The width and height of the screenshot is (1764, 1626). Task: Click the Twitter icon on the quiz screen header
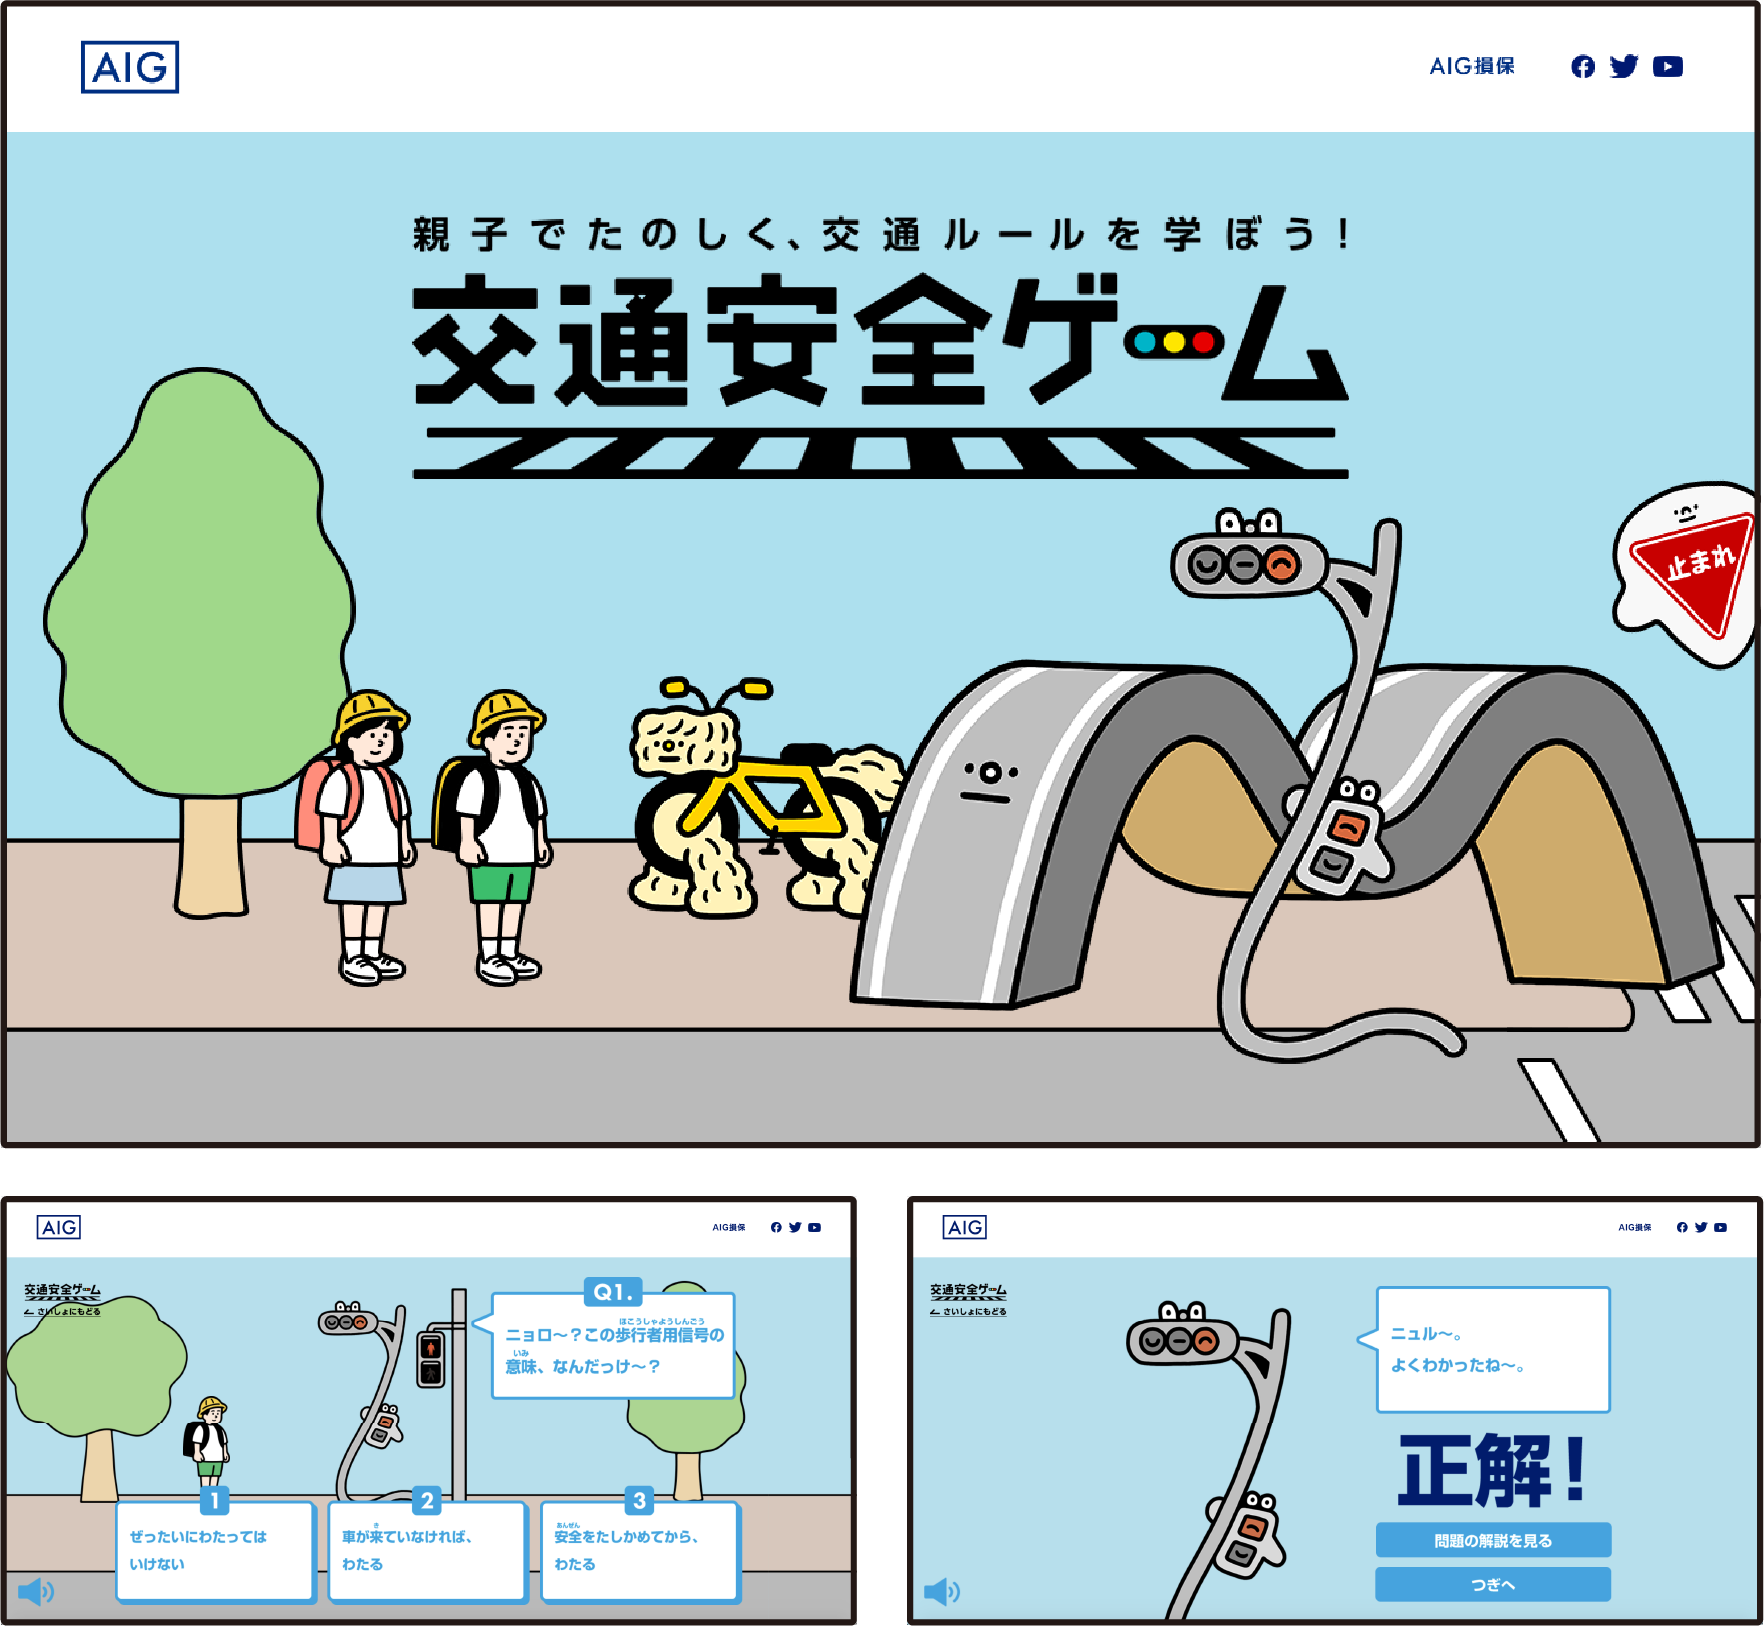pyautogui.click(x=795, y=1227)
